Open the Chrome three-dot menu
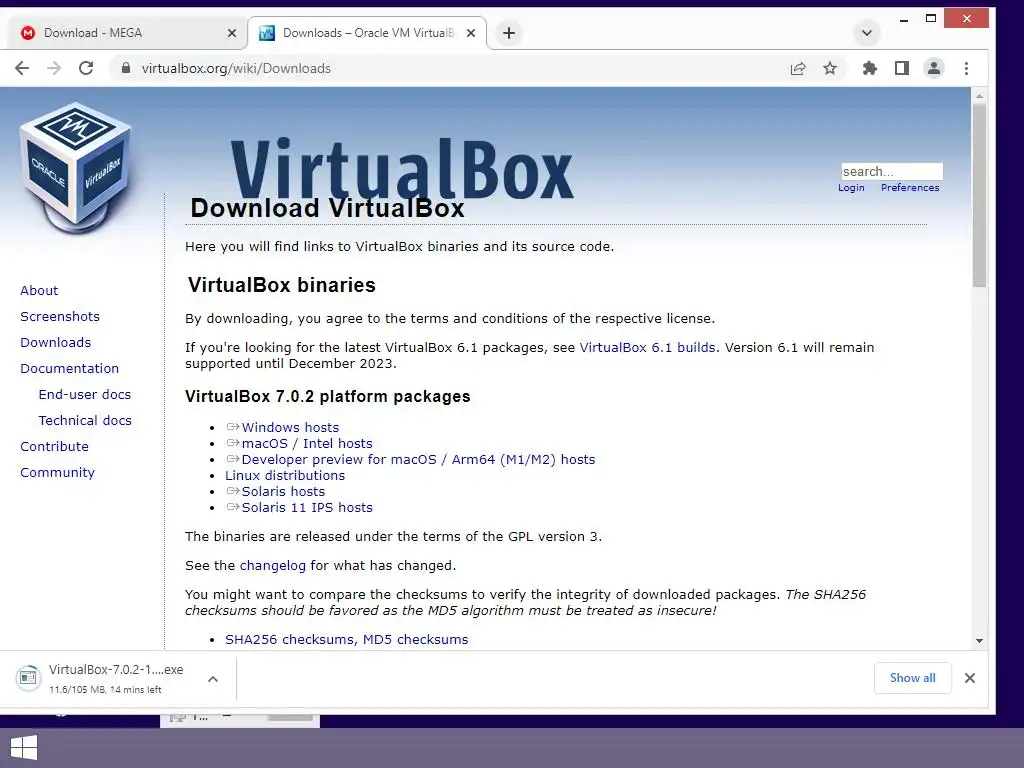 pyautogui.click(x=967, y=68)
